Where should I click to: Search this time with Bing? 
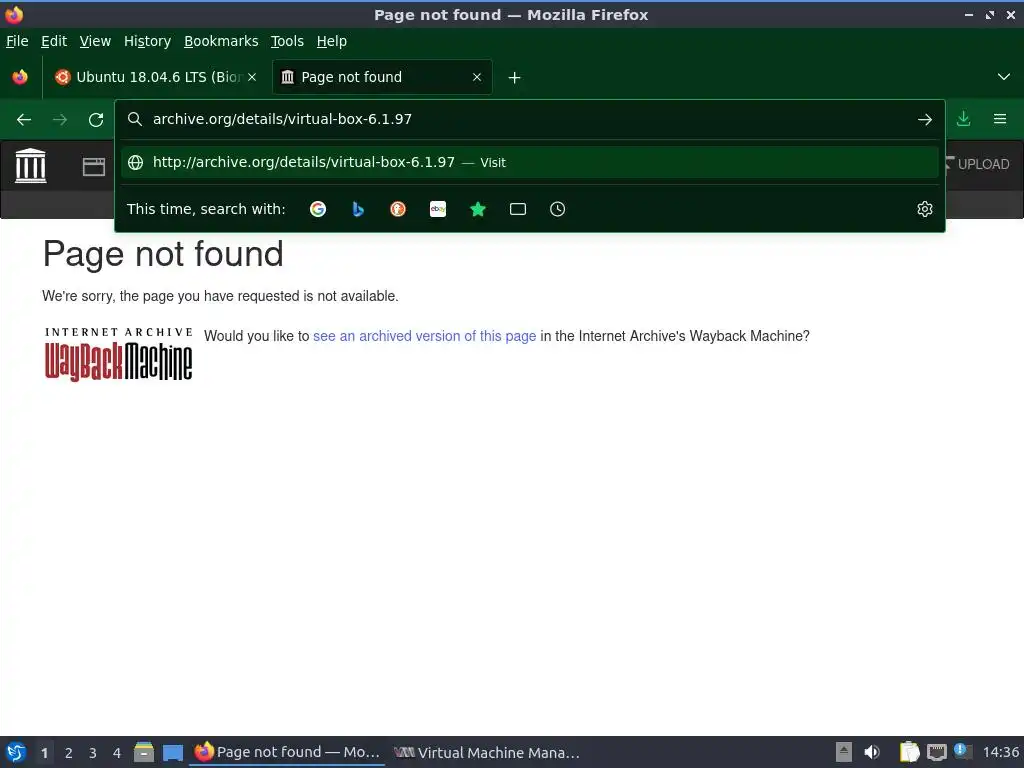click(x=358, y=209)
